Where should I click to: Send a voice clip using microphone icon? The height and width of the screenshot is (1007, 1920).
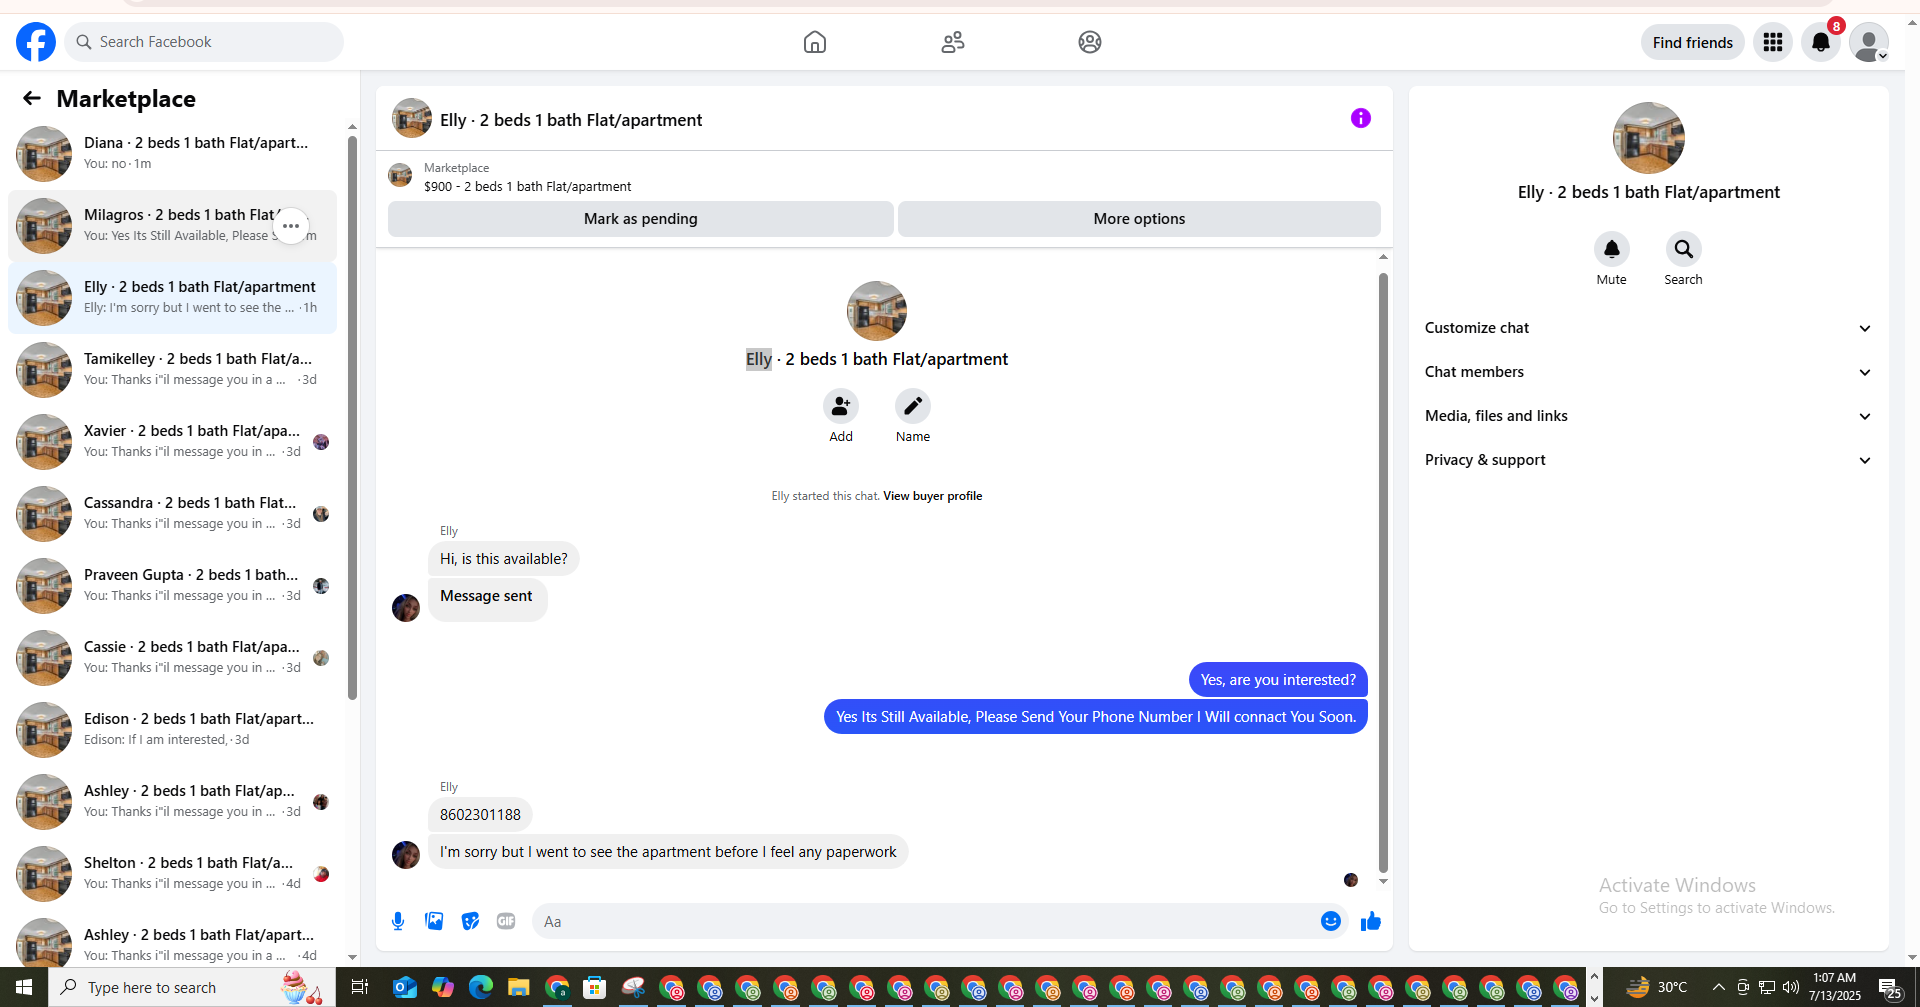[398, 921]
